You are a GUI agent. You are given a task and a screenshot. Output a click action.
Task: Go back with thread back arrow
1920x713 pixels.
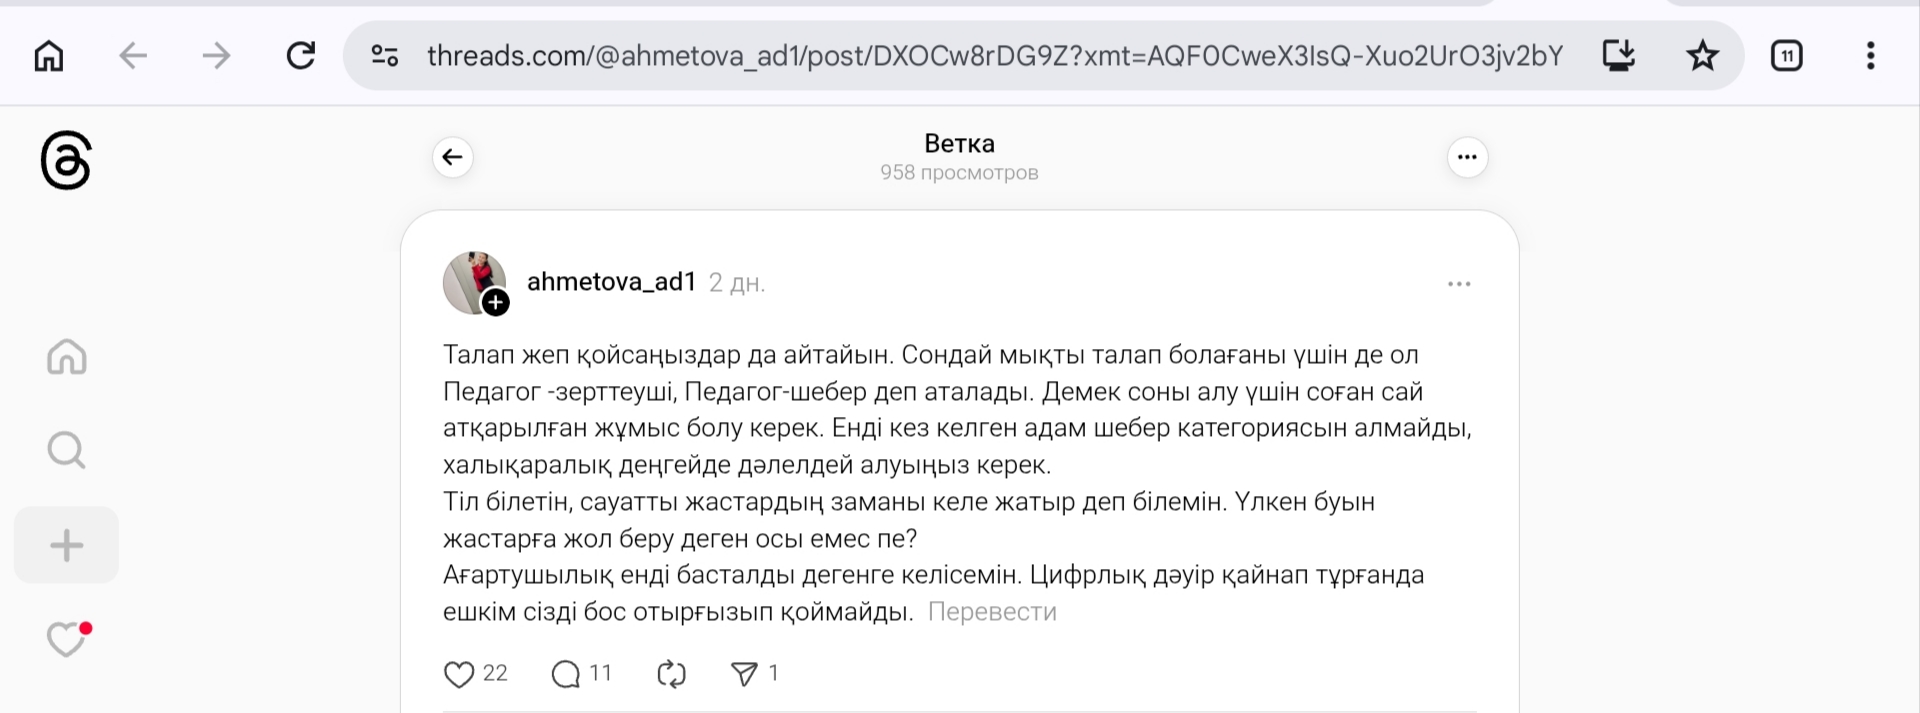[453, 157]
